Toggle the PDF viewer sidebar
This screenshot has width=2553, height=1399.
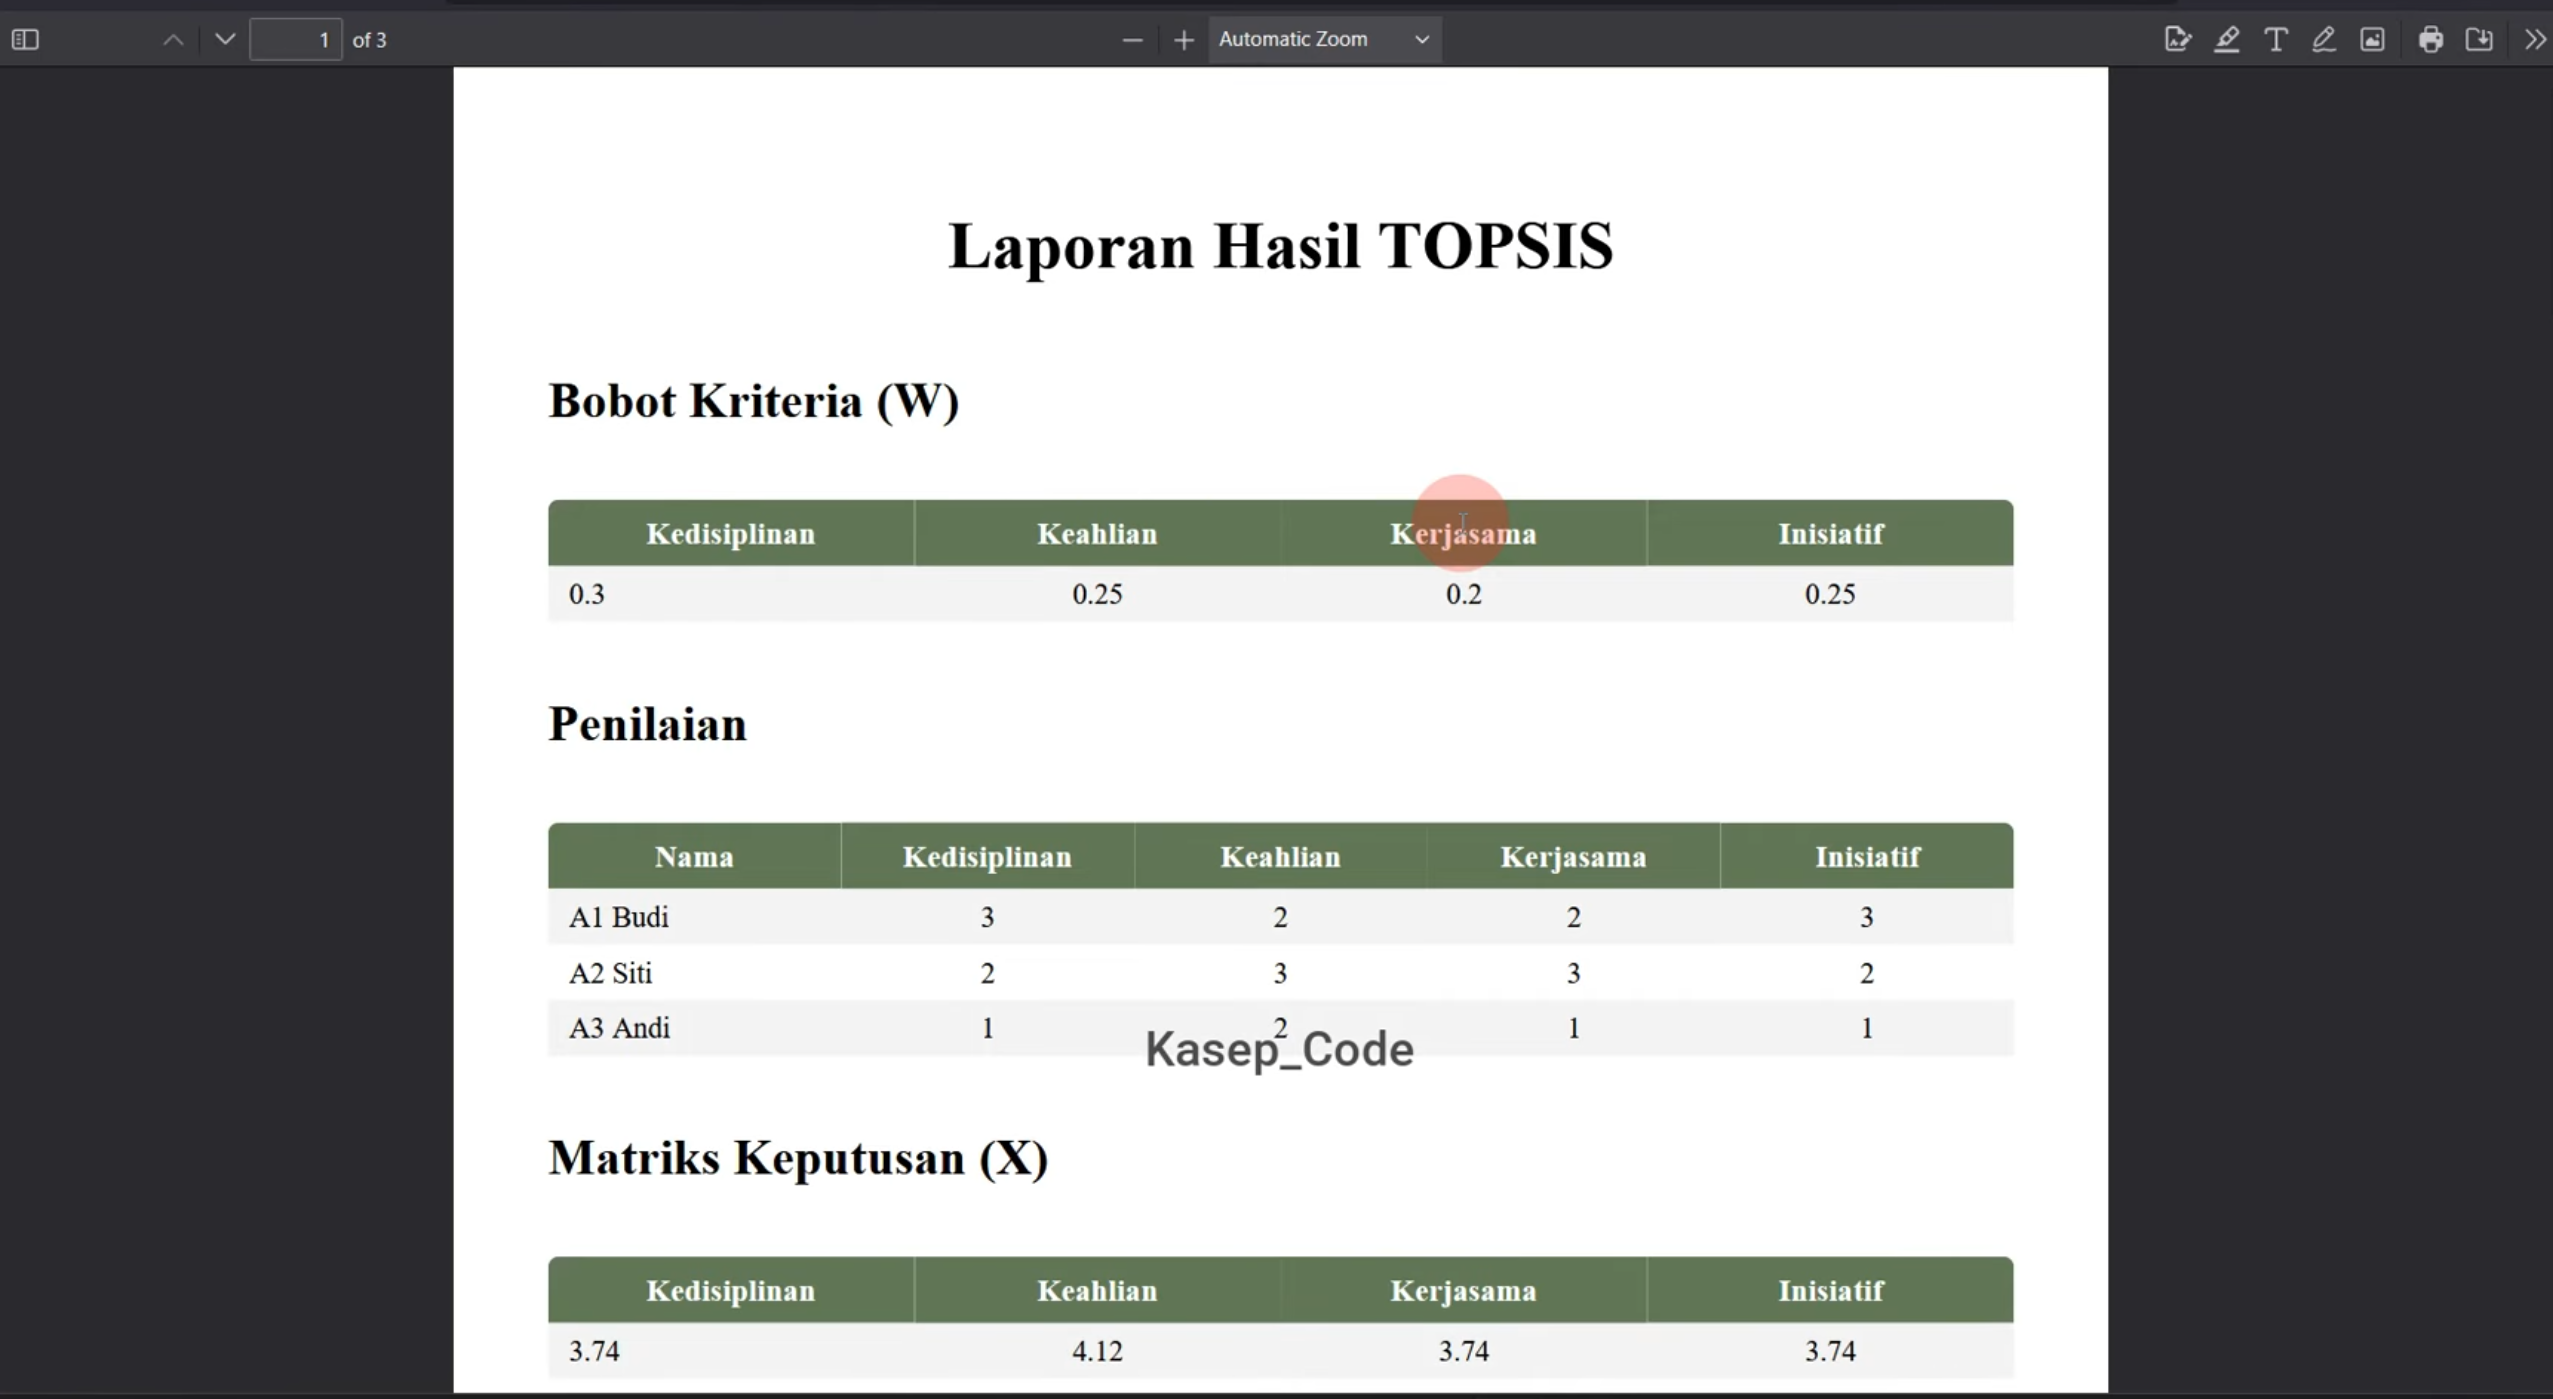pos(25,40)
